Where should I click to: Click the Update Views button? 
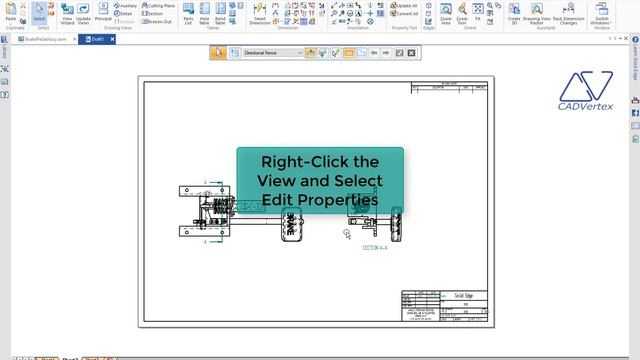[x=83, y=13]
